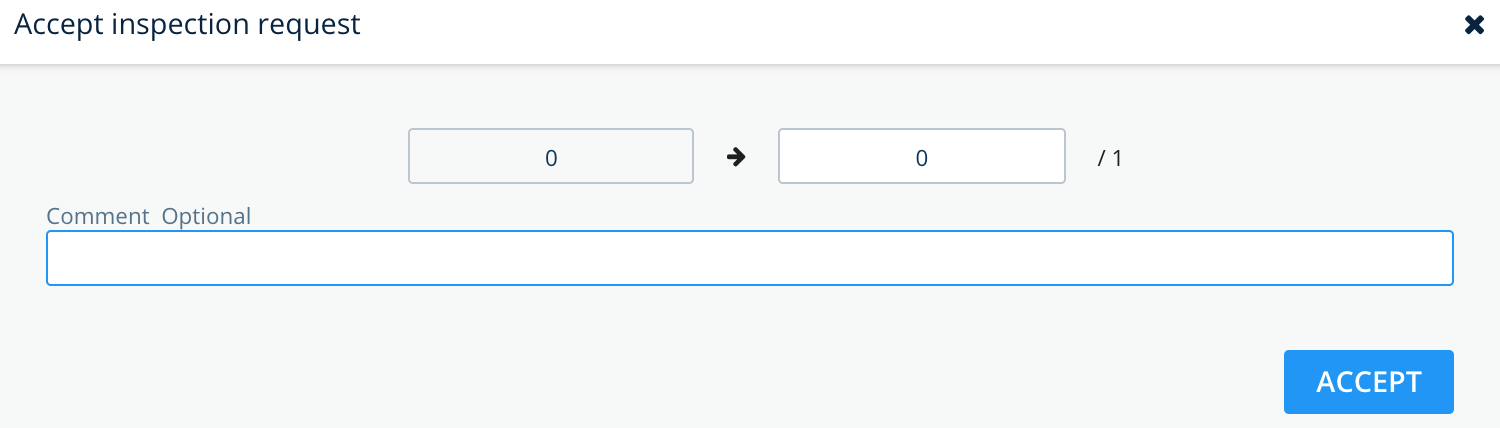Focus the Comment text field

(750, 258)
